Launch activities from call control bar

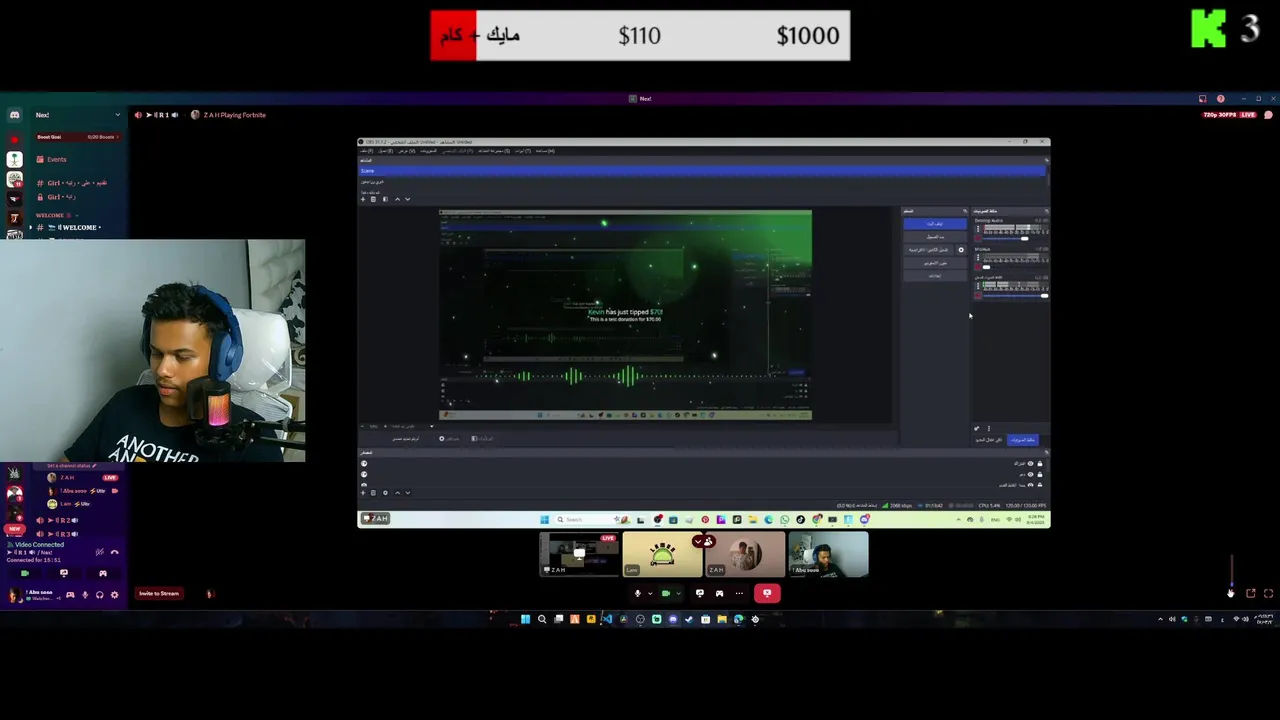click(x=720, y=593)
